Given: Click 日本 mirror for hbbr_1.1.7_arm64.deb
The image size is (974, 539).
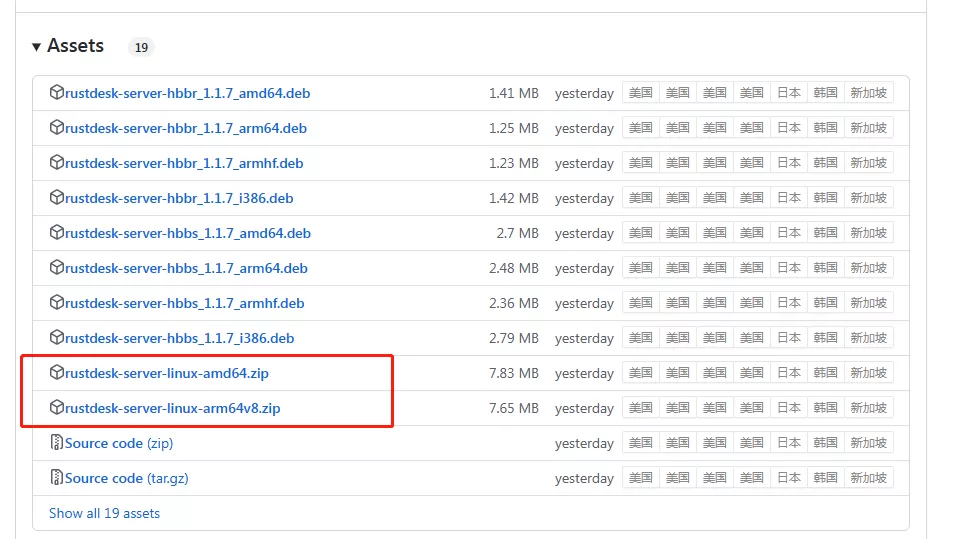Looking at the screenshot, I should pyautogui.click(x=789, y=127).
